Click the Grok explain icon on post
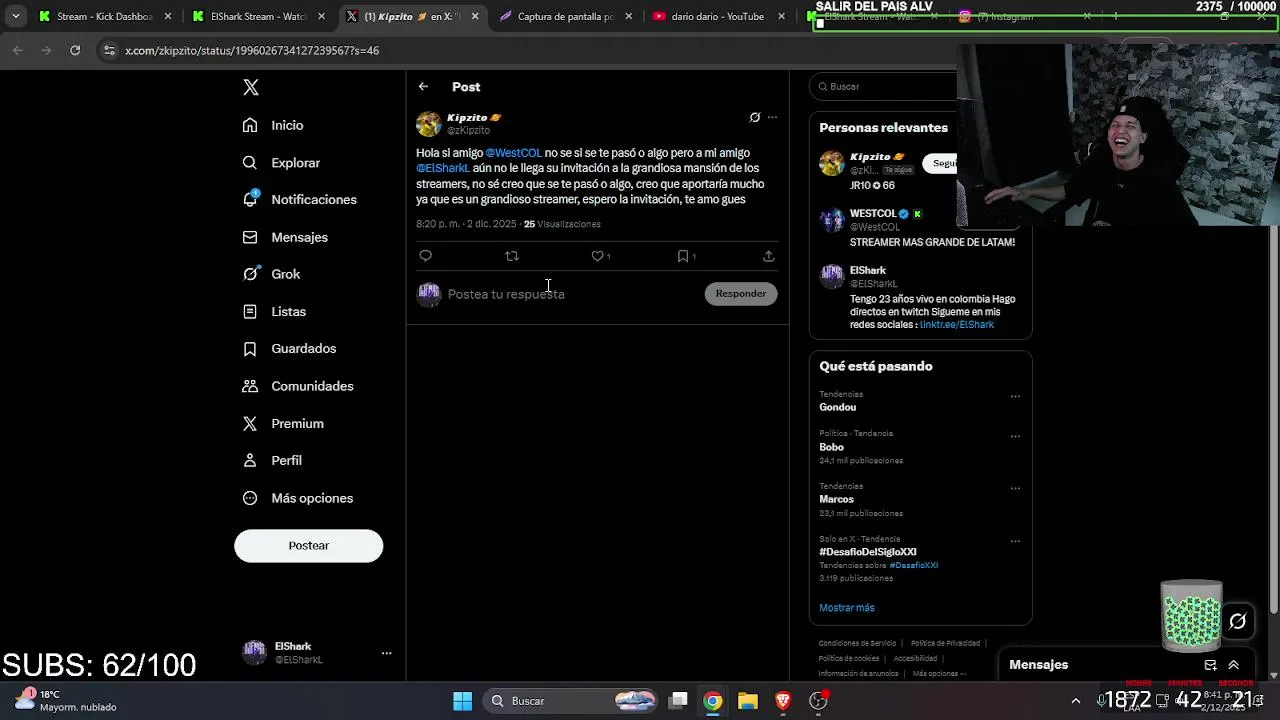Screen dimensions: 1280x720 click(755, 117)
